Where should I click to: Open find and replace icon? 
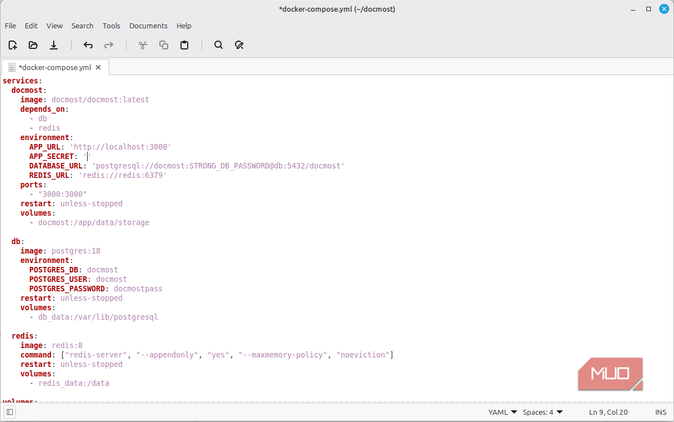tap(239, 45)
